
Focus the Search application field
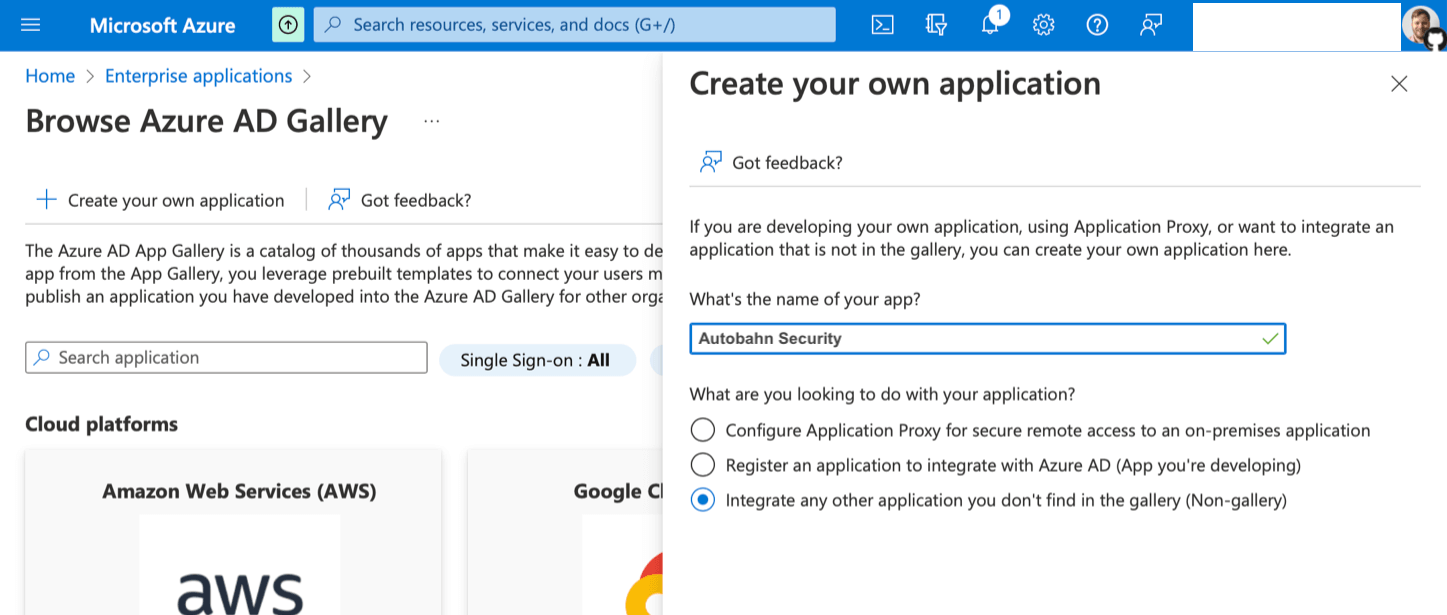tap(226, 357)
